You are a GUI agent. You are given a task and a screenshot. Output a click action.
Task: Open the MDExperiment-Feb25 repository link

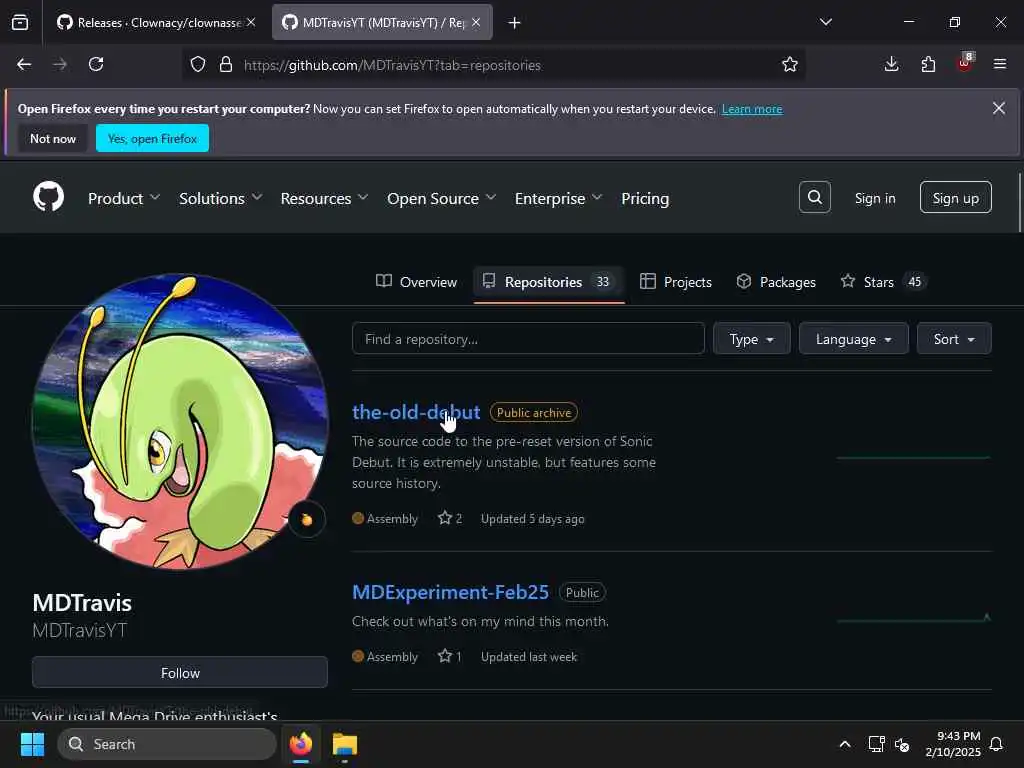(450, 592)
